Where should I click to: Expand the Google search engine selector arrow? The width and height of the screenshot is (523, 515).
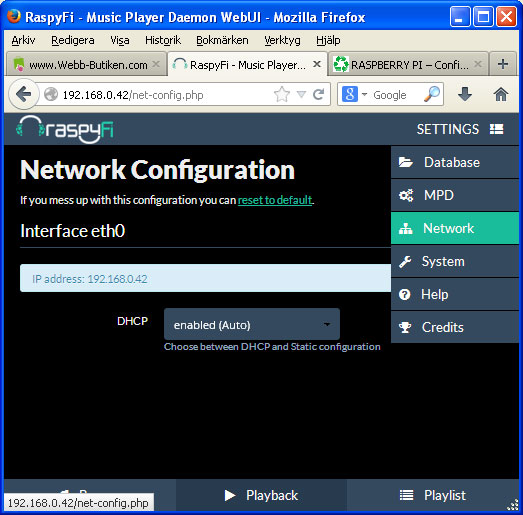click(364, 95)
